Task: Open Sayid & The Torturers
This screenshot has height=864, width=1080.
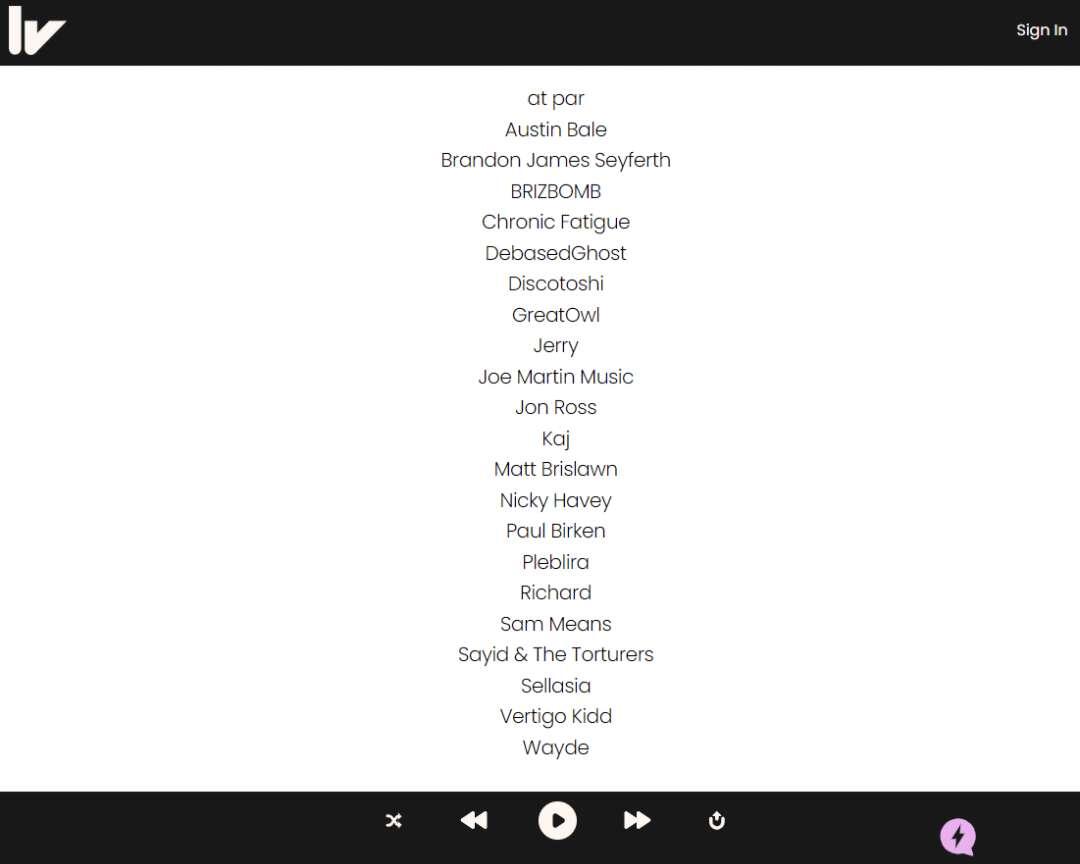Action: pyautogui.click(x=556, y=655)
